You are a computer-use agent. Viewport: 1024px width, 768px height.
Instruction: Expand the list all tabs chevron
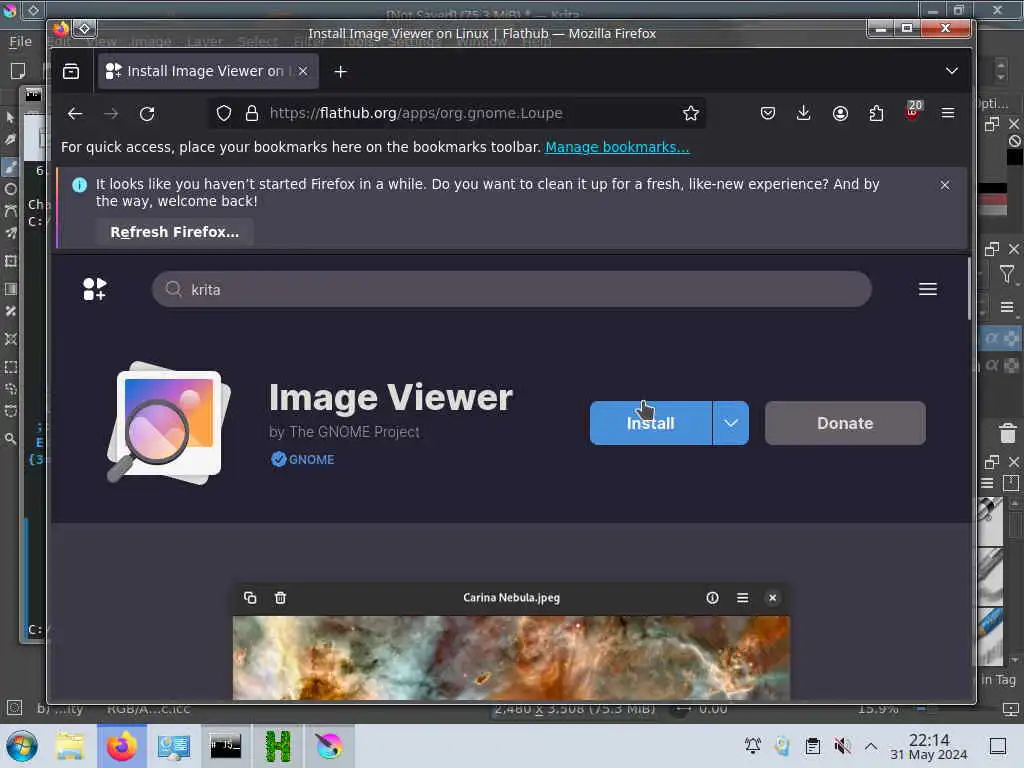pos(952,71)
